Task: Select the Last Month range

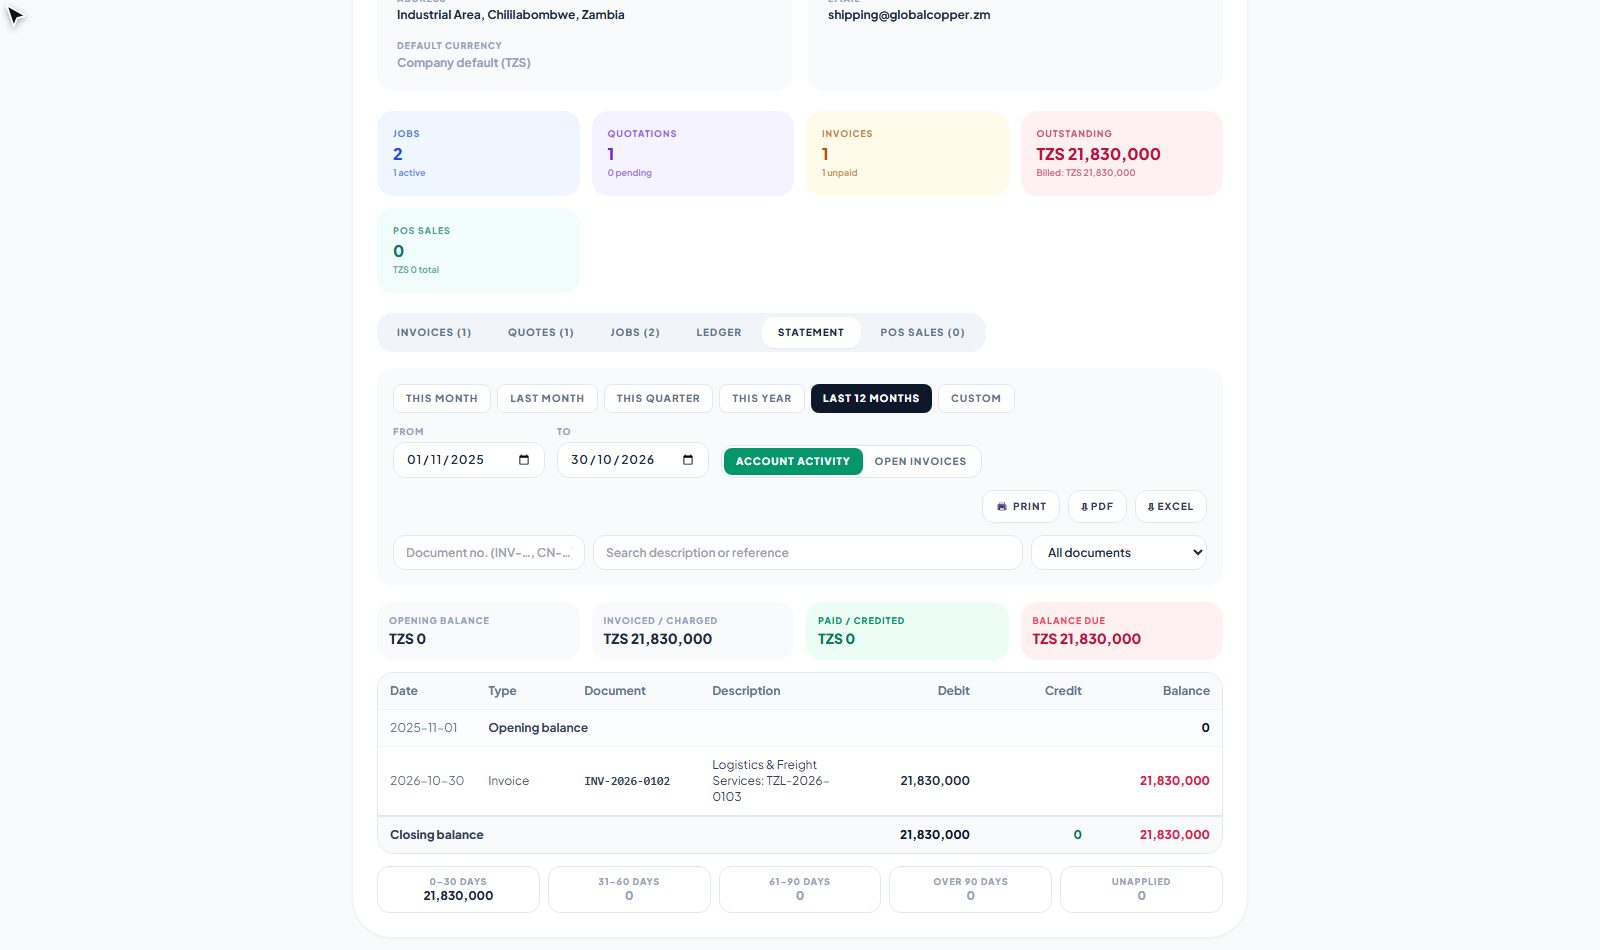Action: pos(547,398)
